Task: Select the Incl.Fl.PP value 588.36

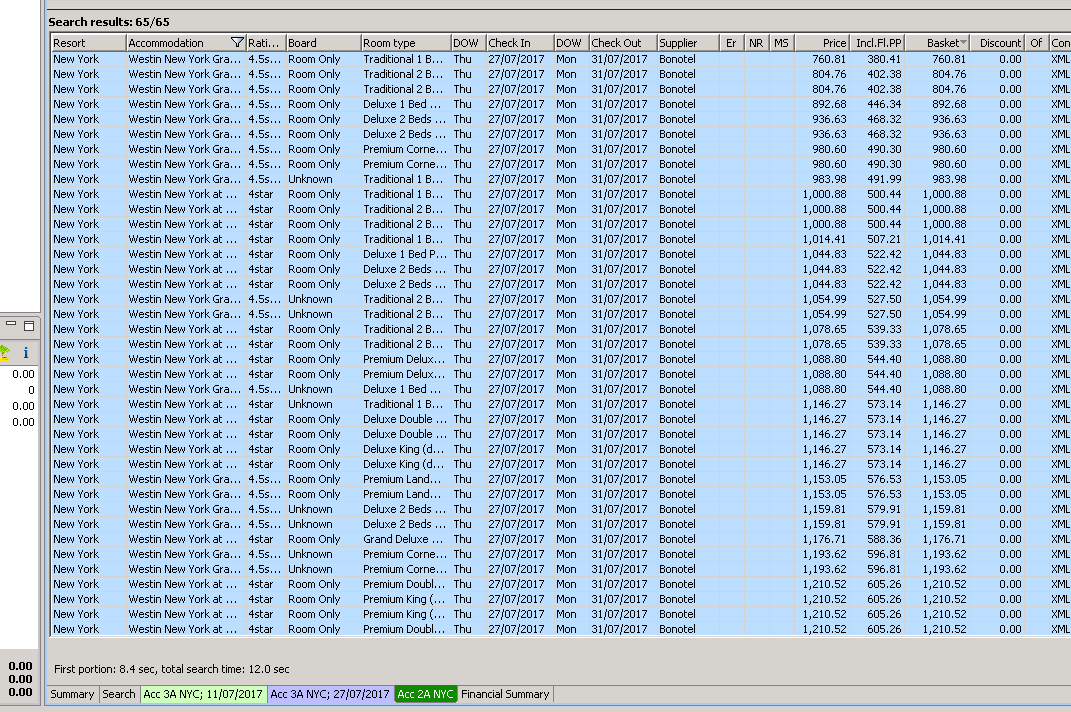Action: point(884,540)
